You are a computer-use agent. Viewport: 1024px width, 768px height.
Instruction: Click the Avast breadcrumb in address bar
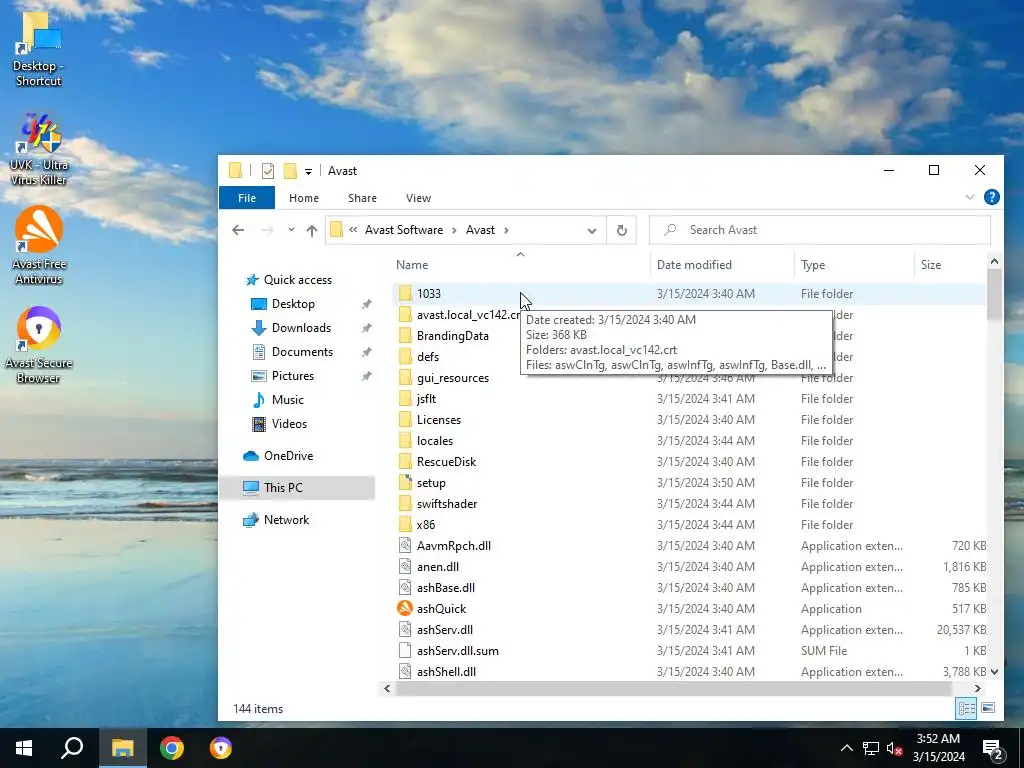(x=480, y=230)
